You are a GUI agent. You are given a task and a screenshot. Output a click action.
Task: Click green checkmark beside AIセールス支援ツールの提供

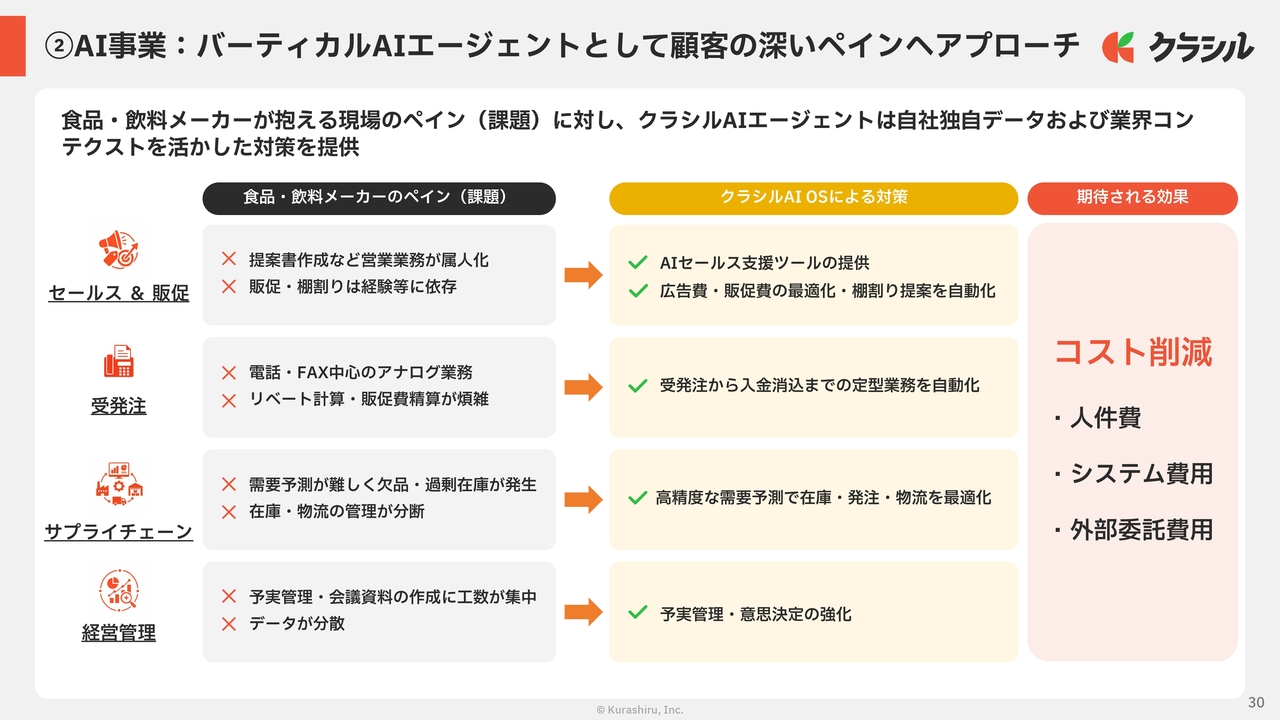pos(637,263)
